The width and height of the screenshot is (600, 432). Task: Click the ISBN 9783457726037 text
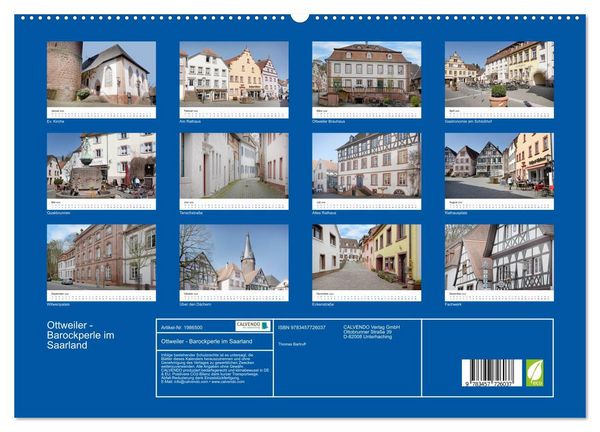(302, 328)
